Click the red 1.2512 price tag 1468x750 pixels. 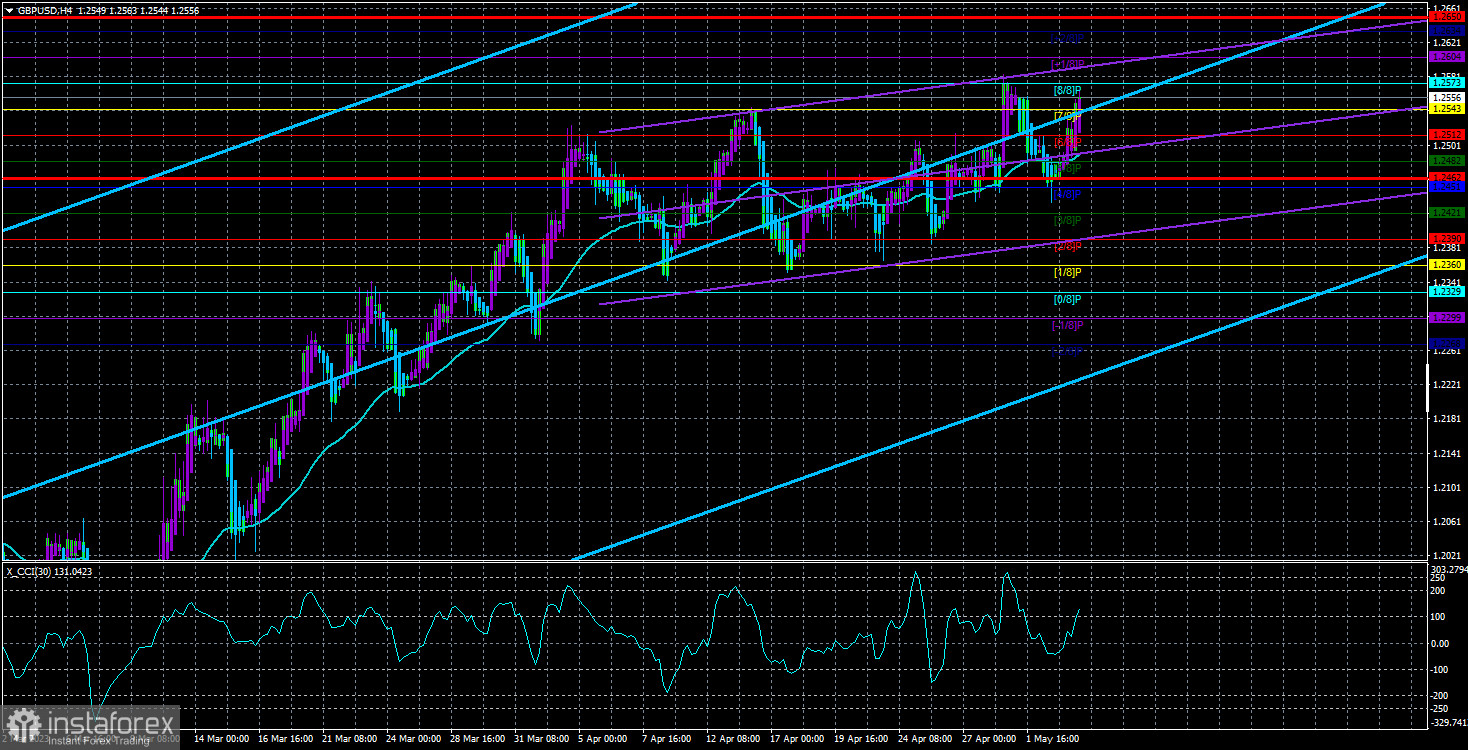(x=1447, y=135)
